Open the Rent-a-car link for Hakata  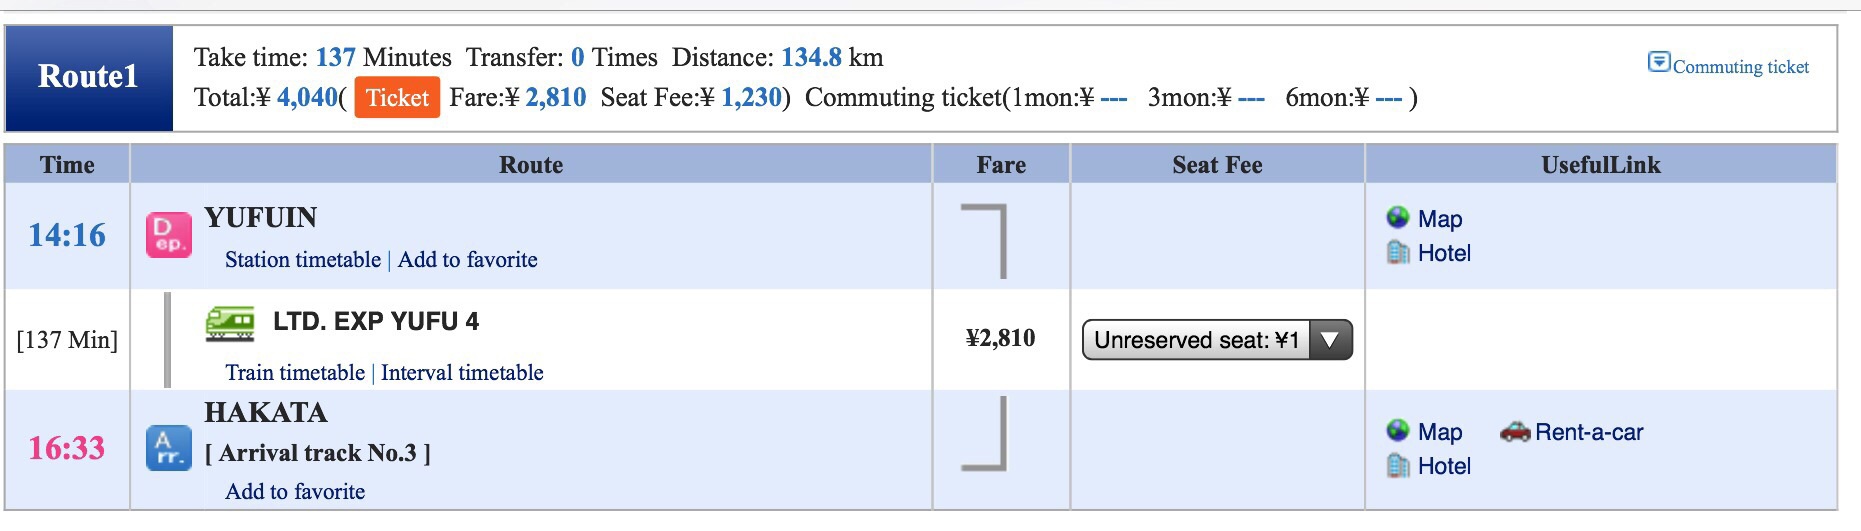point(1589,432)
